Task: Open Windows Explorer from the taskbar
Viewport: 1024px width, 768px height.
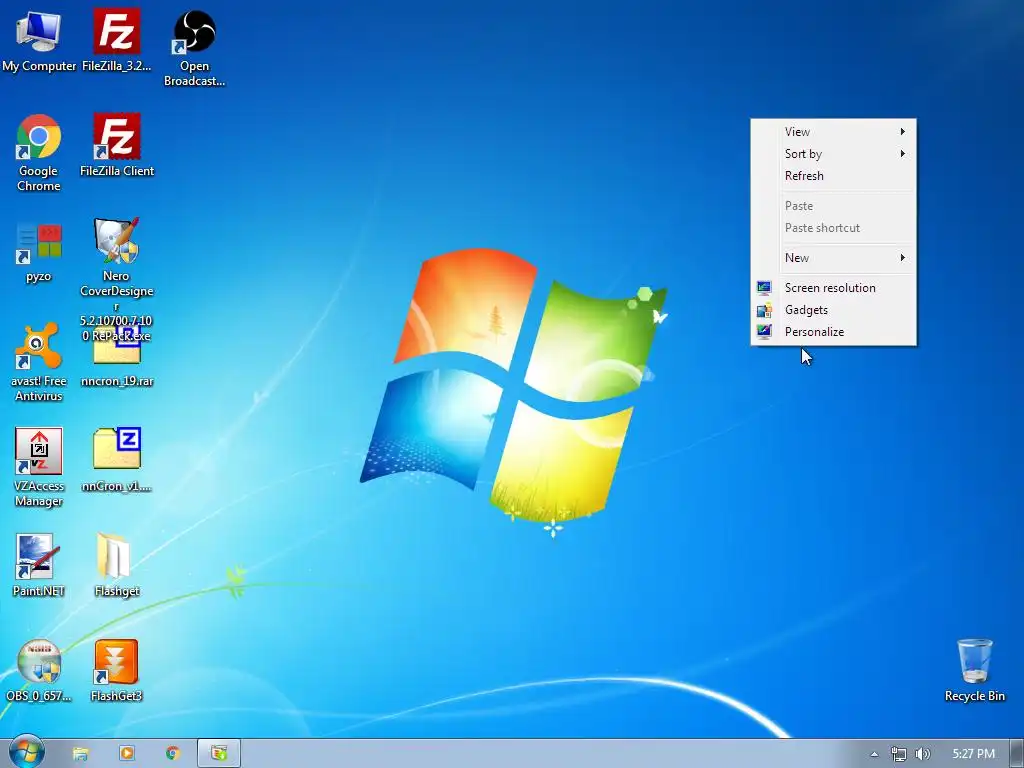Action: click(80, 754)
